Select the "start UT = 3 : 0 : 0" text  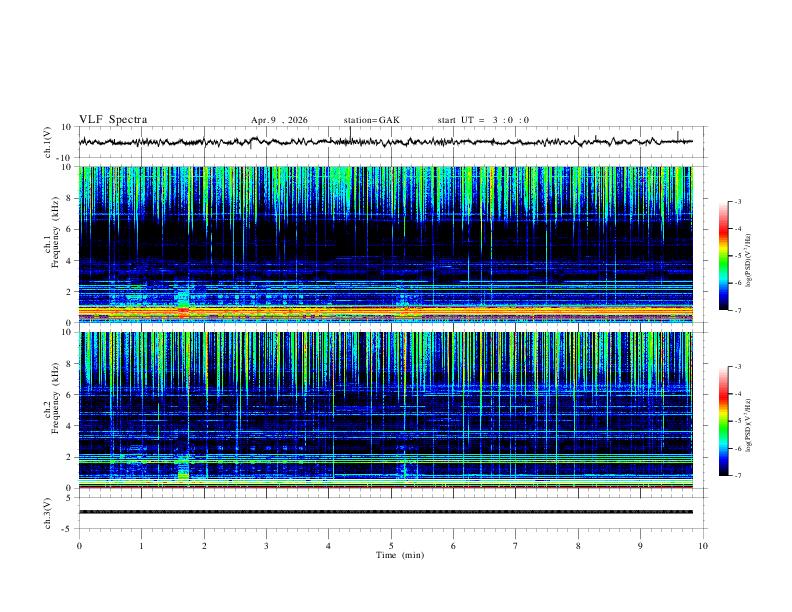(x=483, y=120)
